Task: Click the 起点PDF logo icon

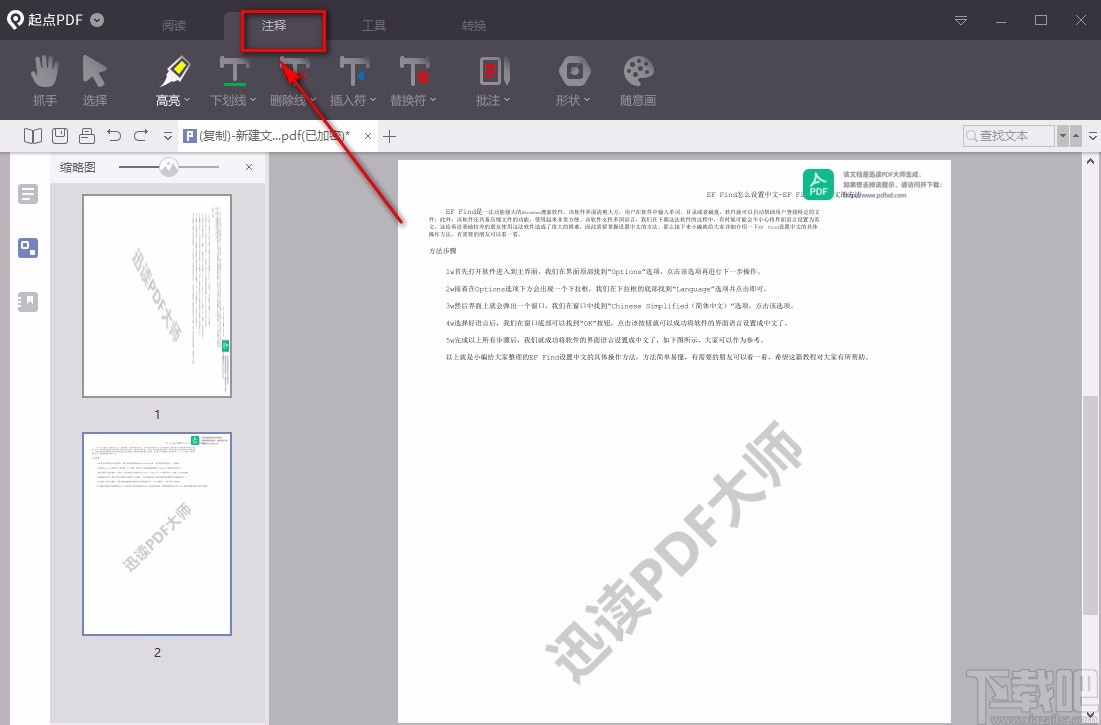Action: [15, 20]
